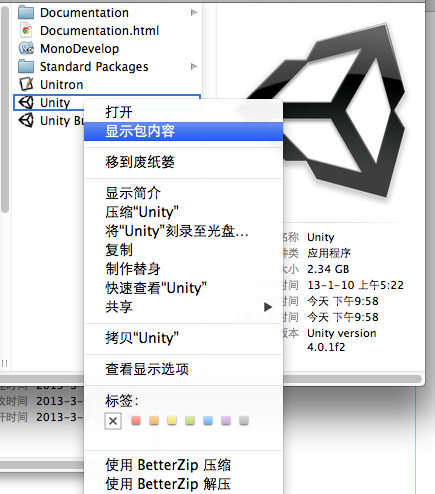Choose 移到废纸篓 menu entry

183,162
